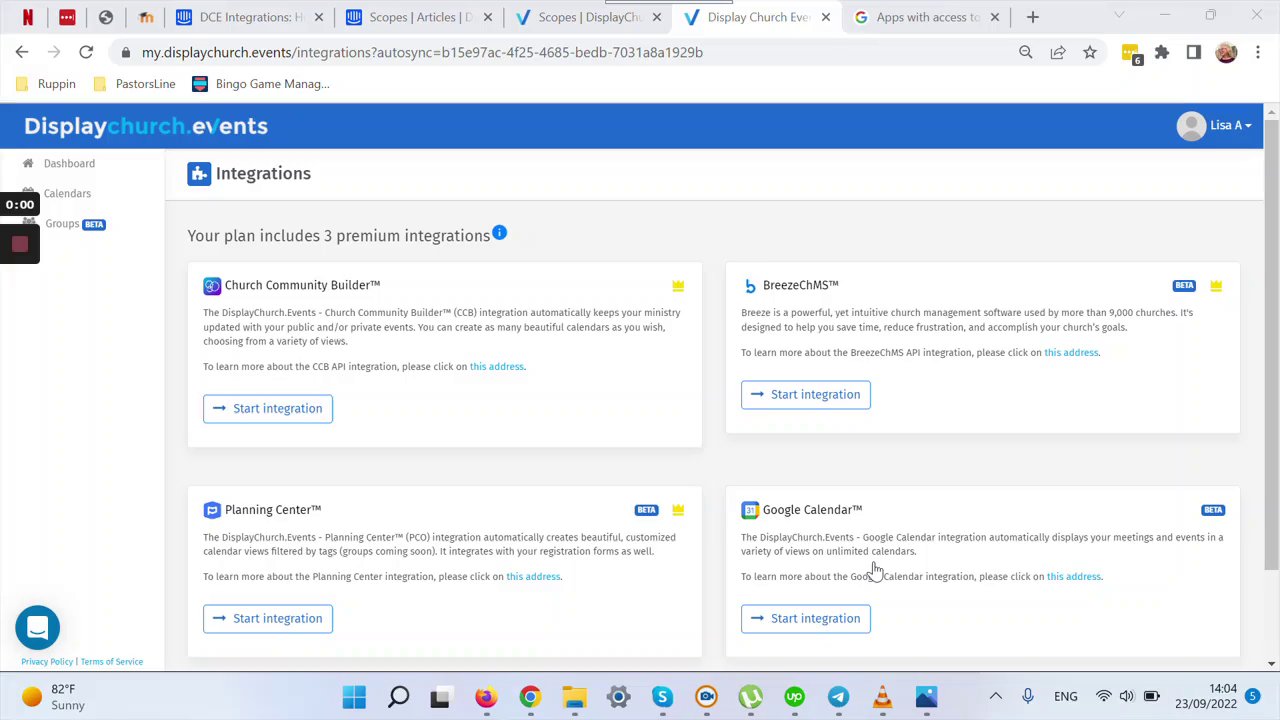Click the BETA badge on BreezeChMS card
The width and height of the screenshot is (1280, 720).
(x=1184, y=286)
